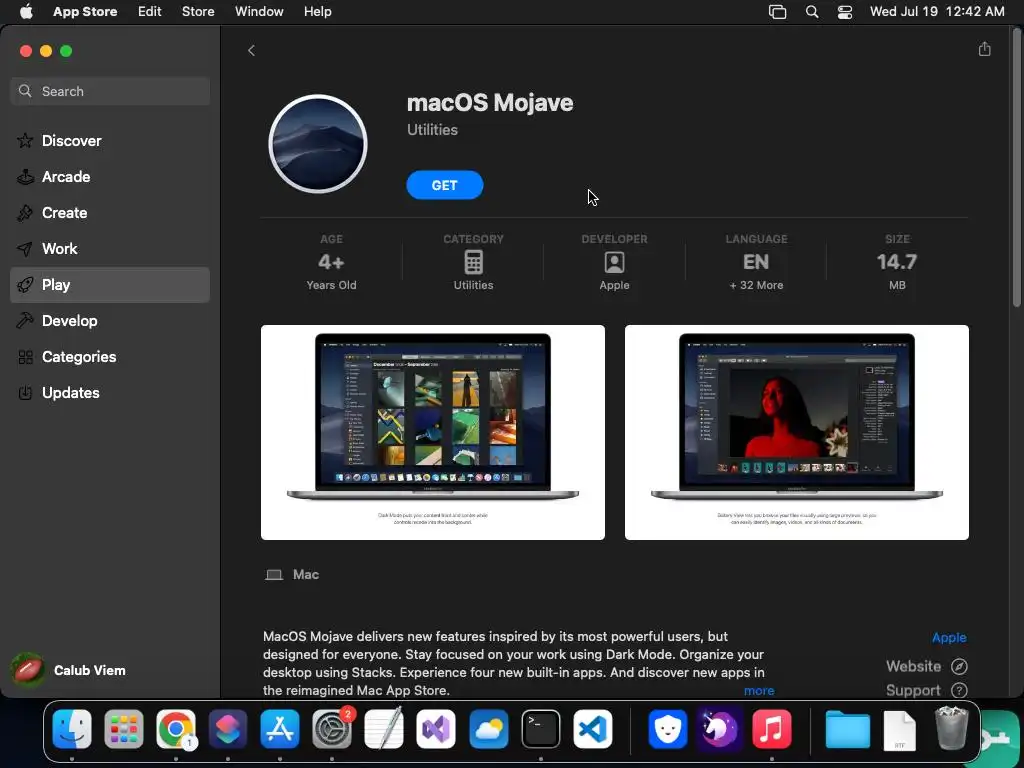Open Visual Studio from the Dock

click(436, 729)
